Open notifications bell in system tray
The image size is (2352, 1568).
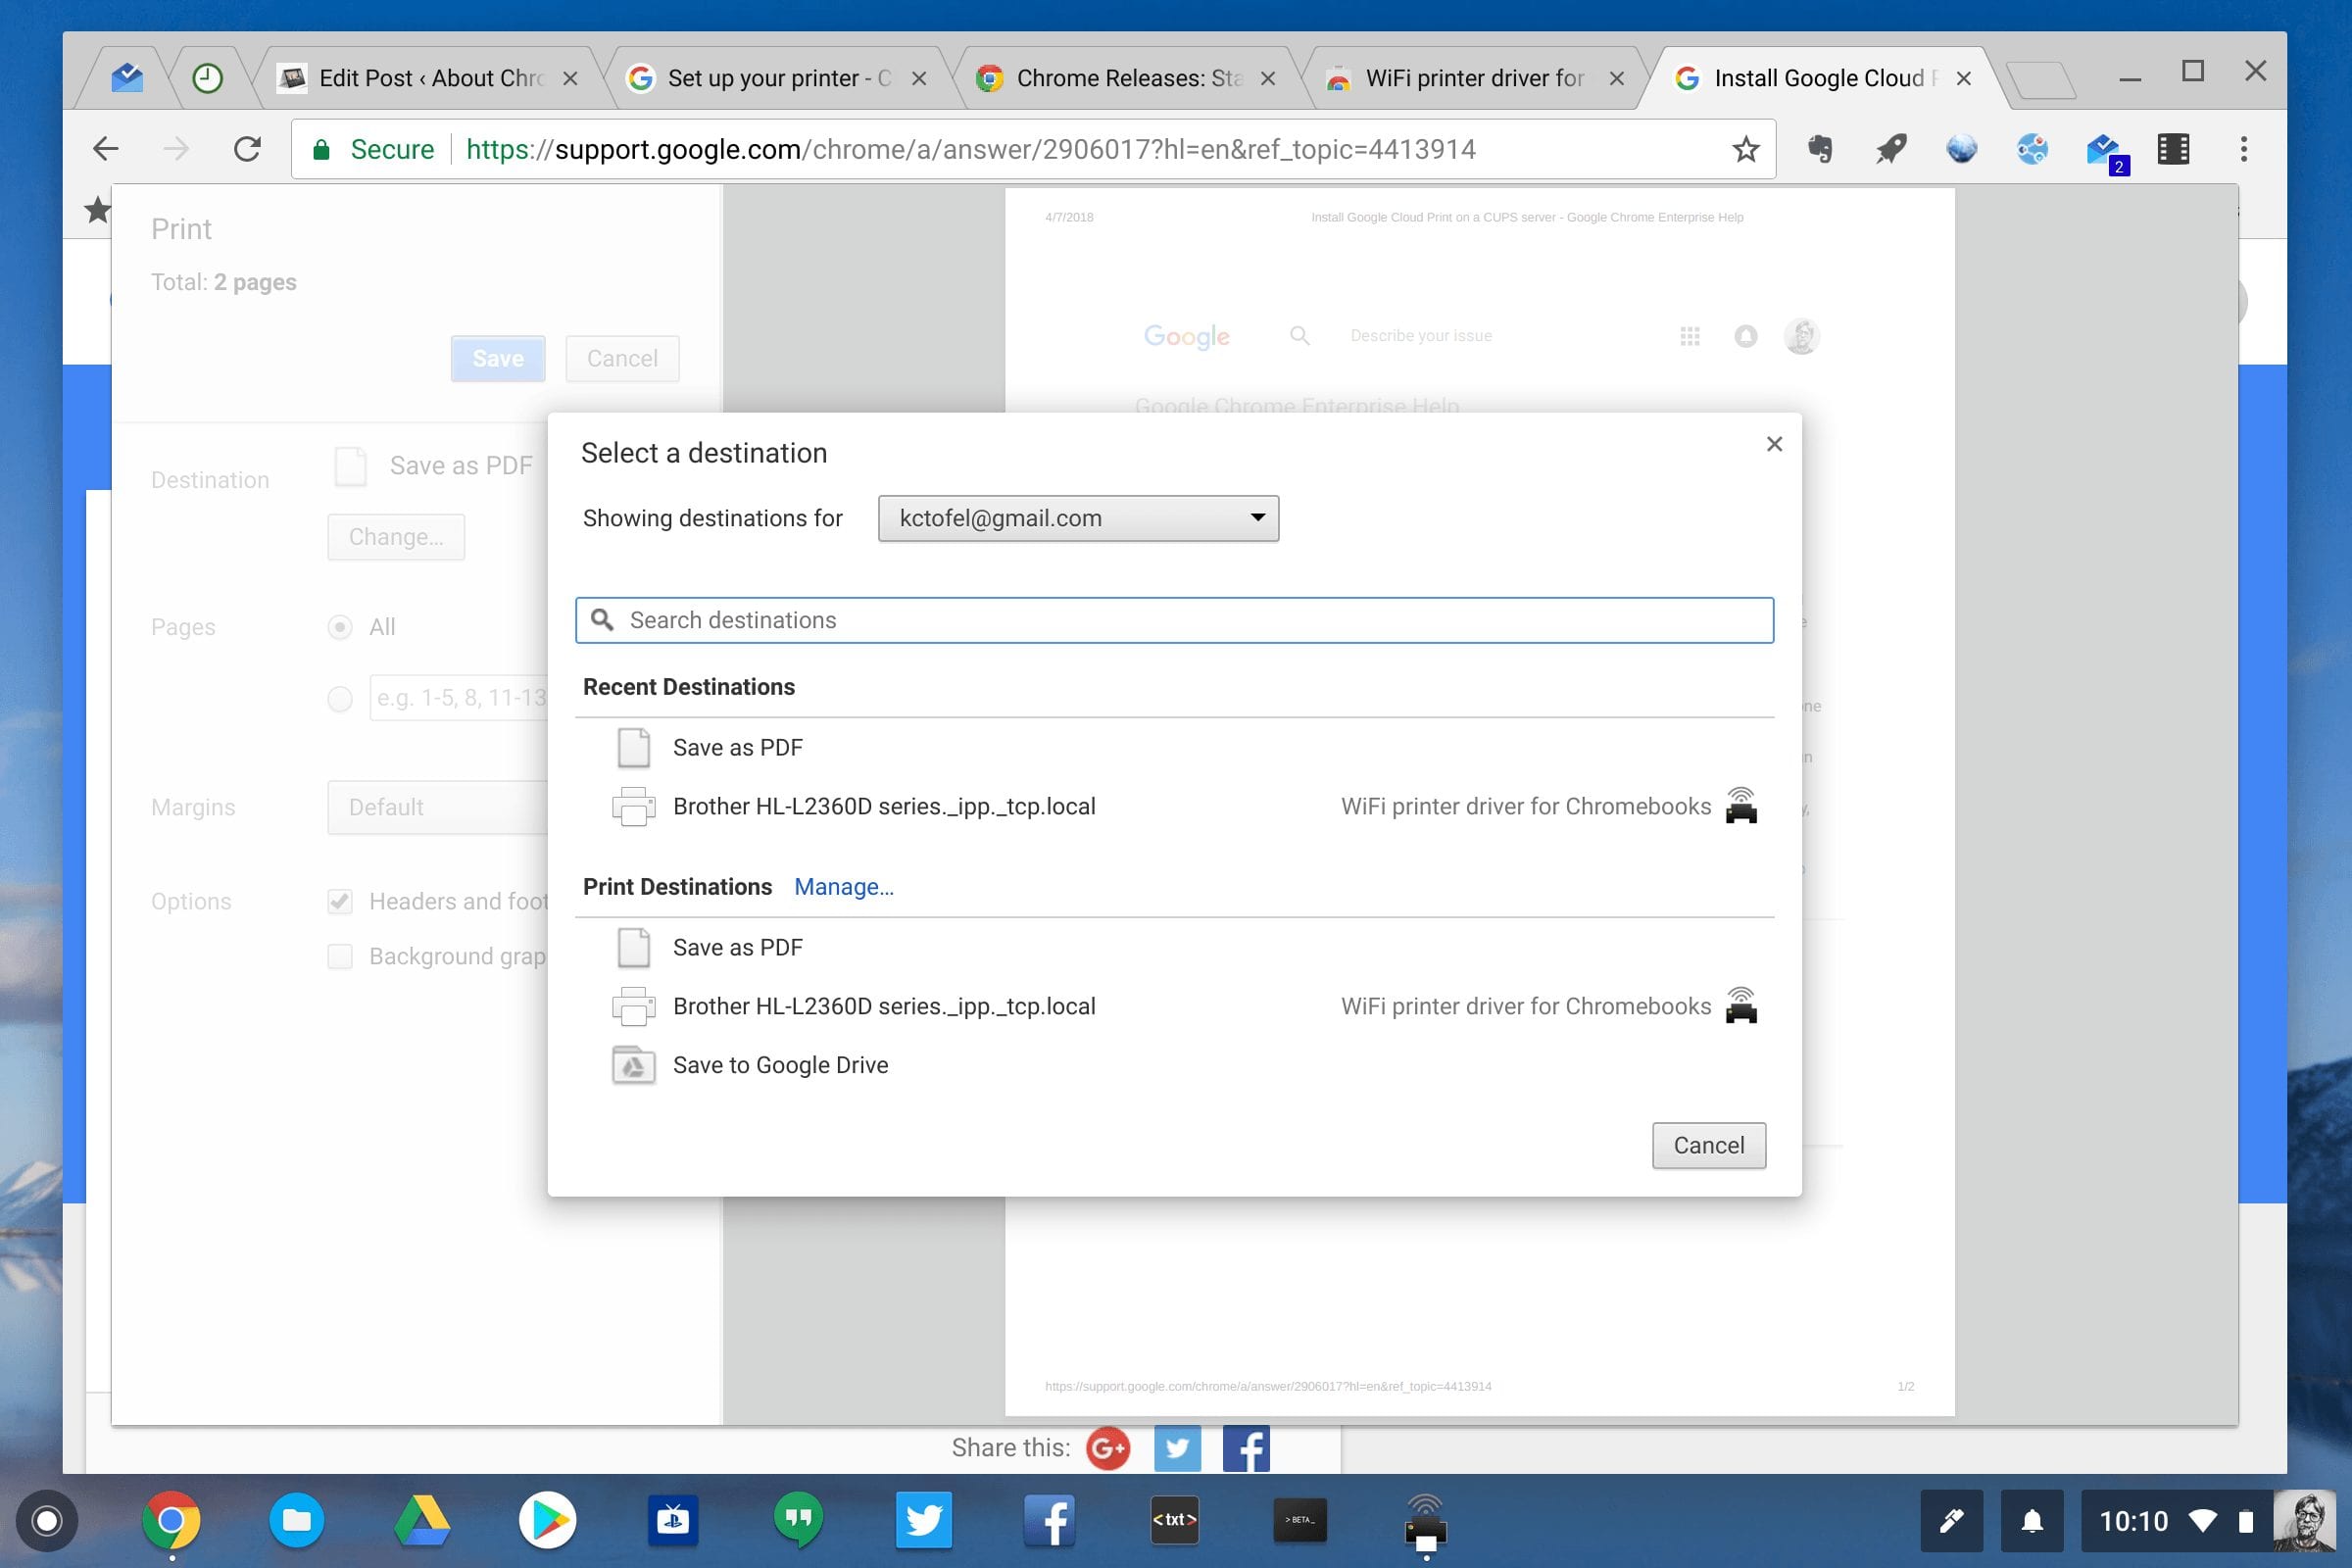tap(2032, 1521)
